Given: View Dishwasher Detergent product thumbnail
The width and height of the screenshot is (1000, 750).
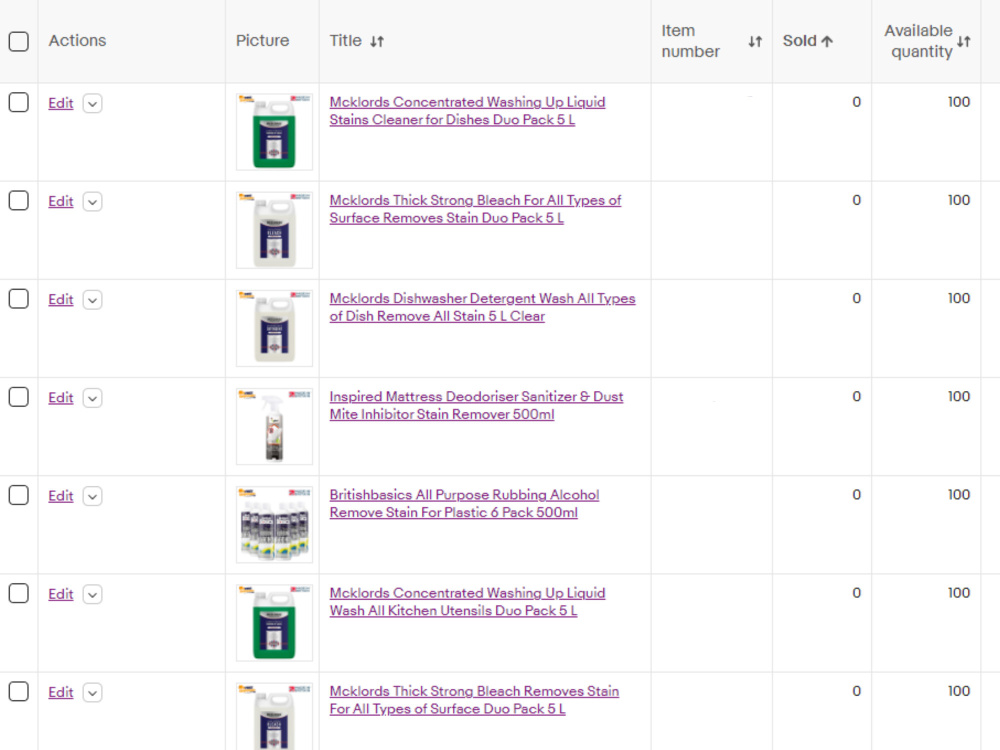Looking at the screenshot, I should point(274,328).
